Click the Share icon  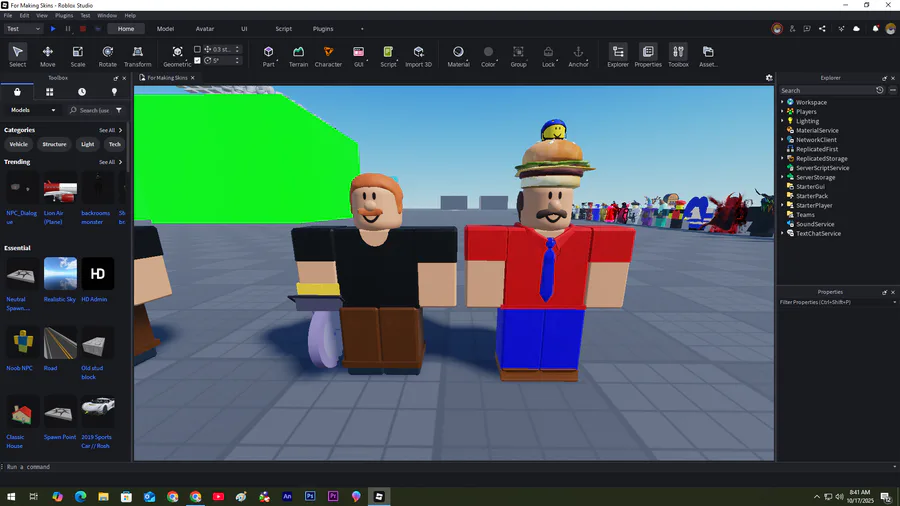coord(822,29)
